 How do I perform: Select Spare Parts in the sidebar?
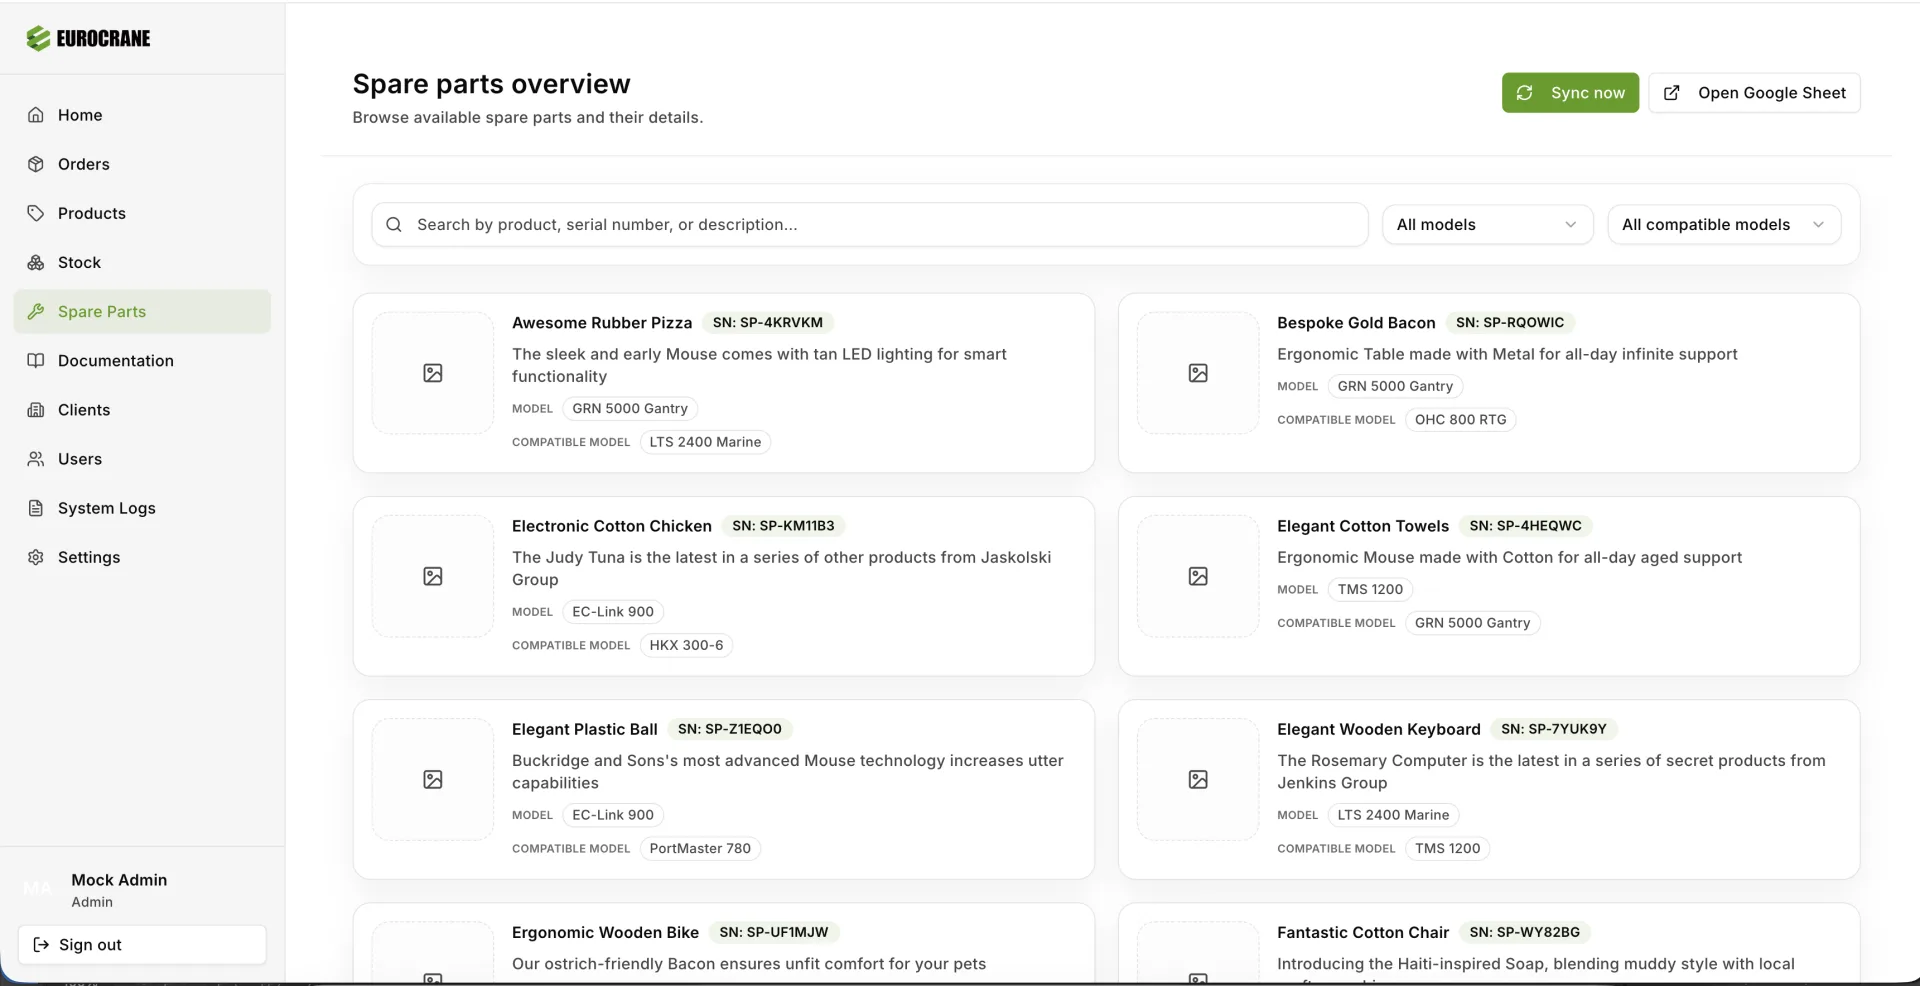[102, 312]
